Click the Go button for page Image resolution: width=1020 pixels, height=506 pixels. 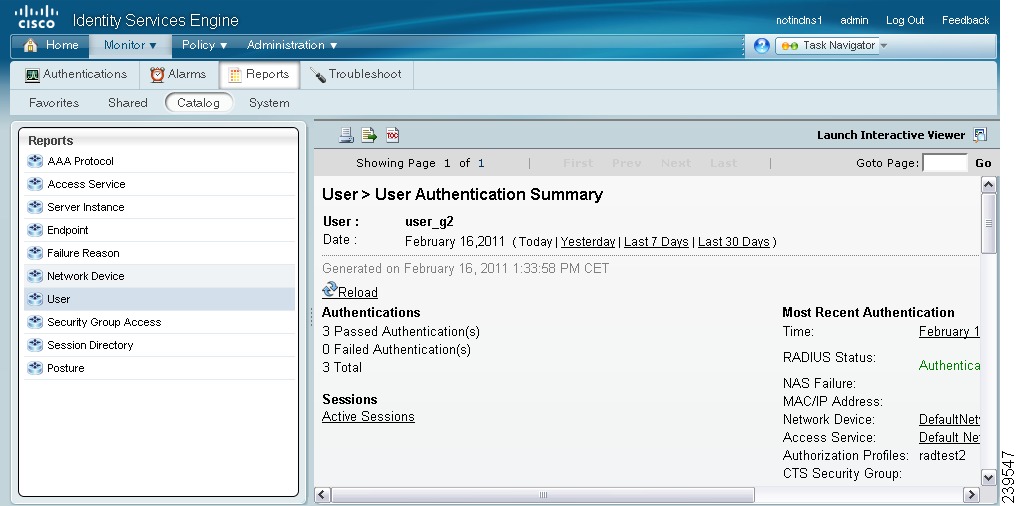[983, 163]
